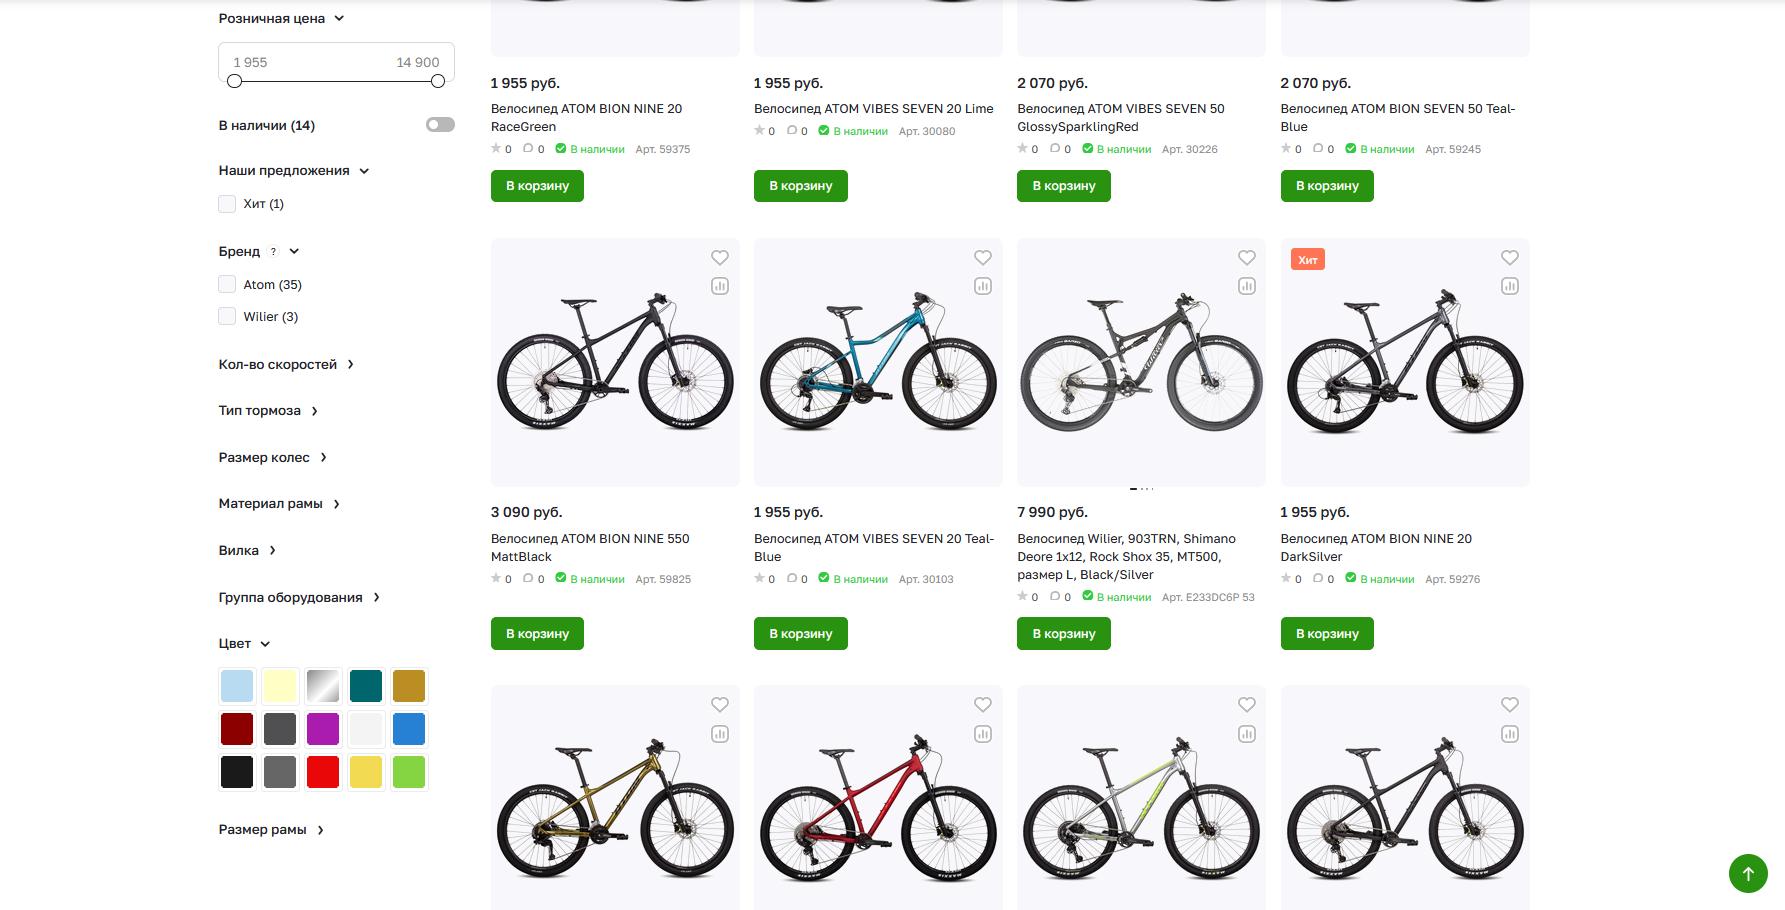
Task: Select the purple color swatch
Action: (x=323, y=729)
